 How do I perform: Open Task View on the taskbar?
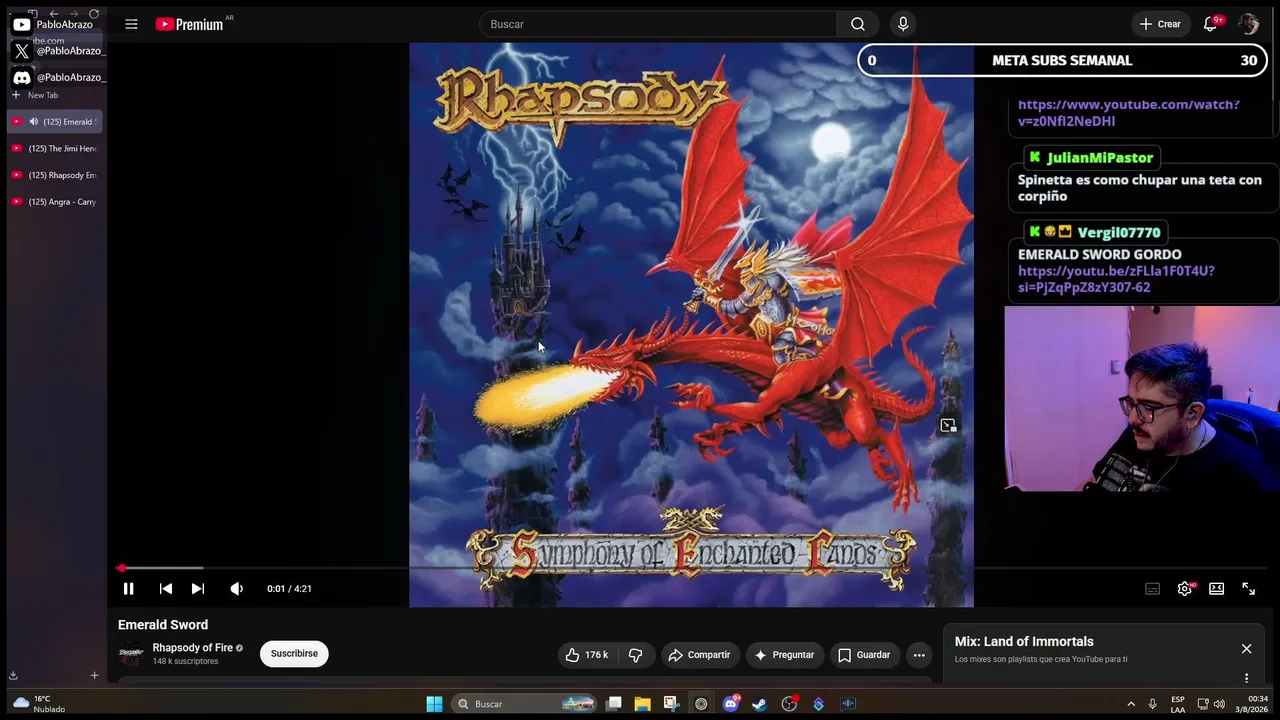pyautogui.click(x=614, y=704)
